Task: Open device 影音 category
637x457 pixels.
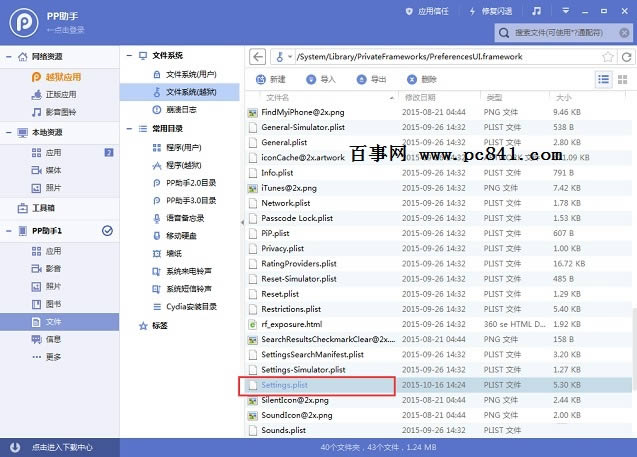Action: tap(46, 269)
